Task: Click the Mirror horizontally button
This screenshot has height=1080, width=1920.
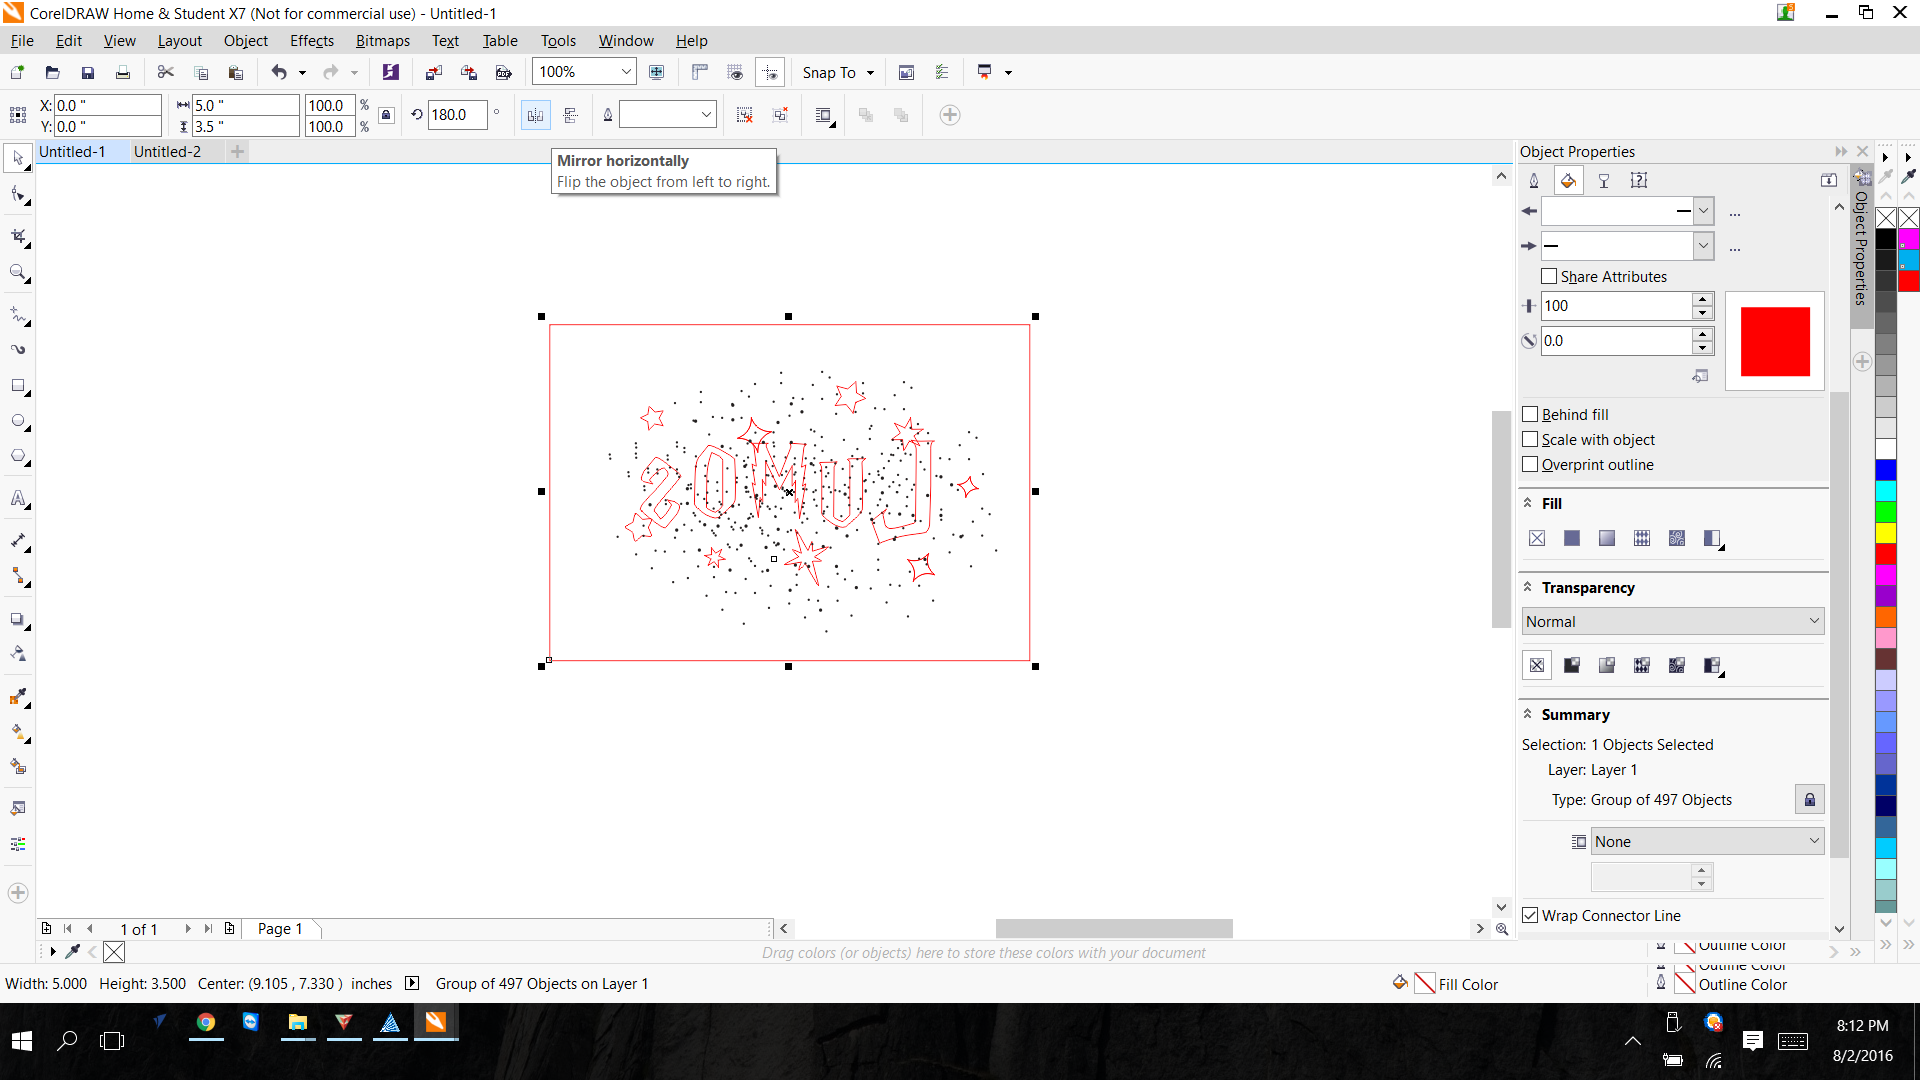Action: pos(536,115)
